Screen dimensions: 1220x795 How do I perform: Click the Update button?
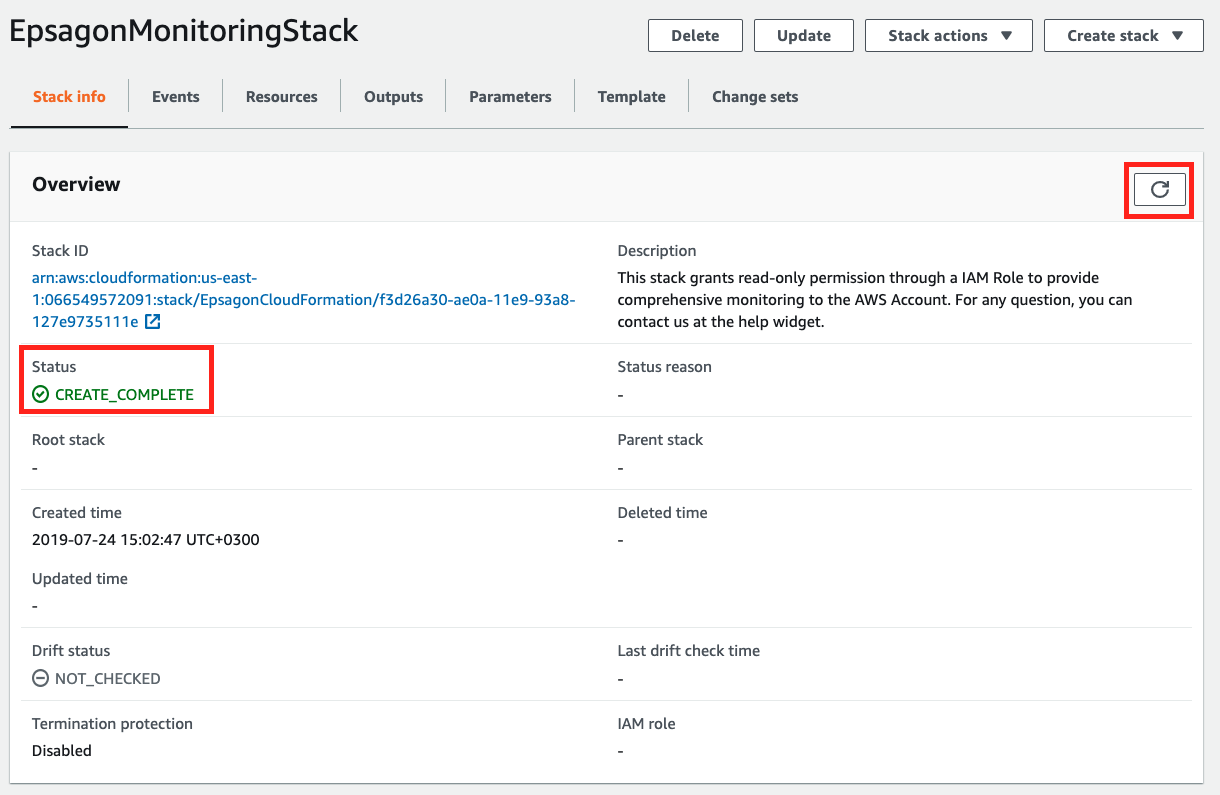pos(804,35)
